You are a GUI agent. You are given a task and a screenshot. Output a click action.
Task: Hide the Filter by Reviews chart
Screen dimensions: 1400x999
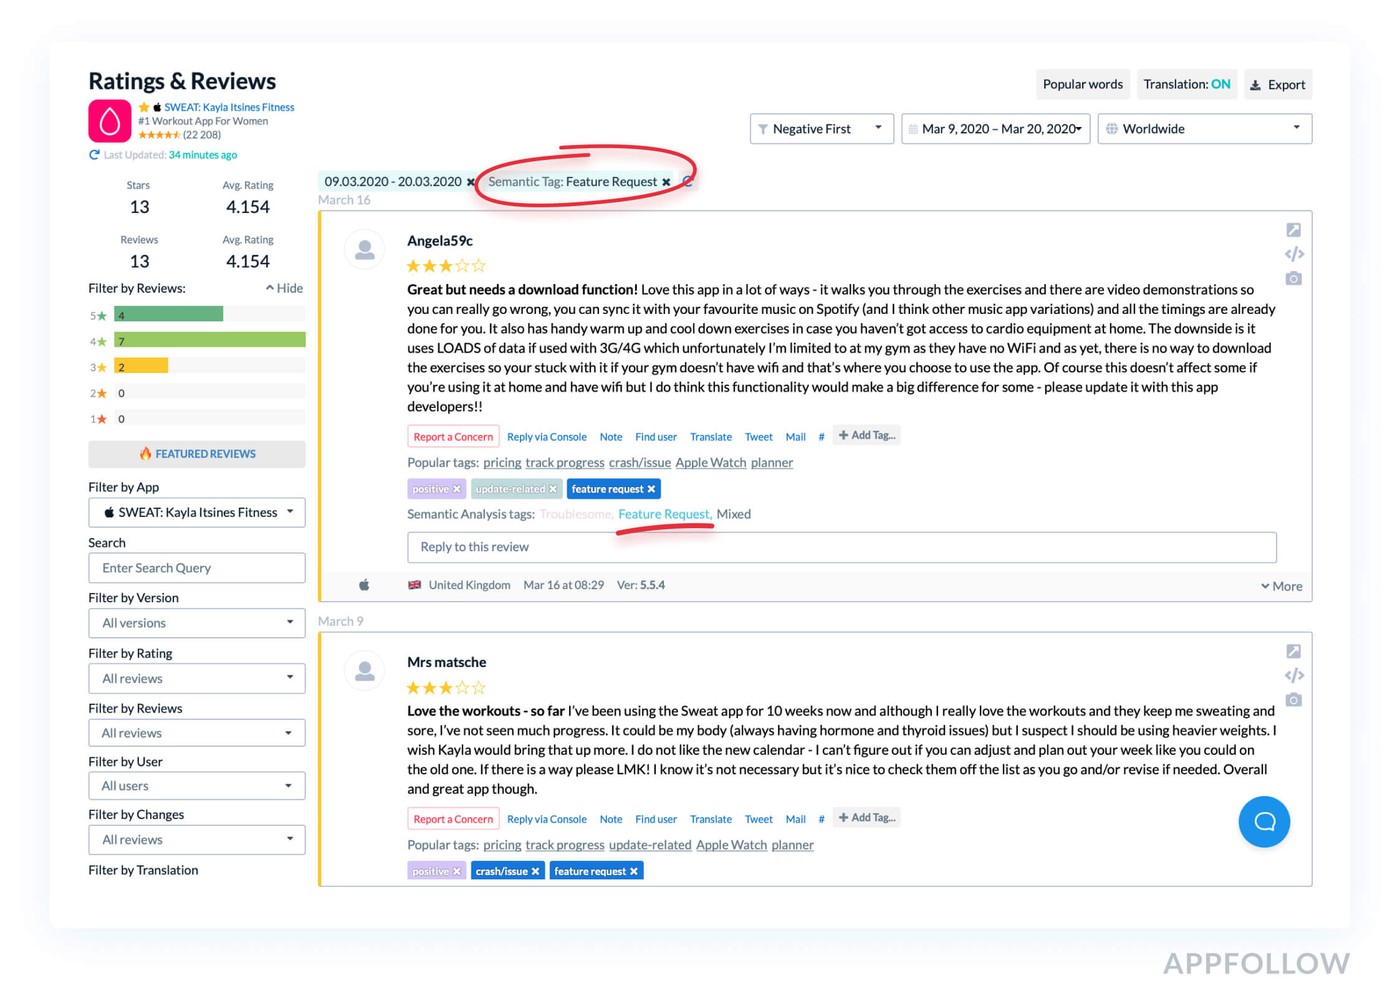[x=284, y=288]
